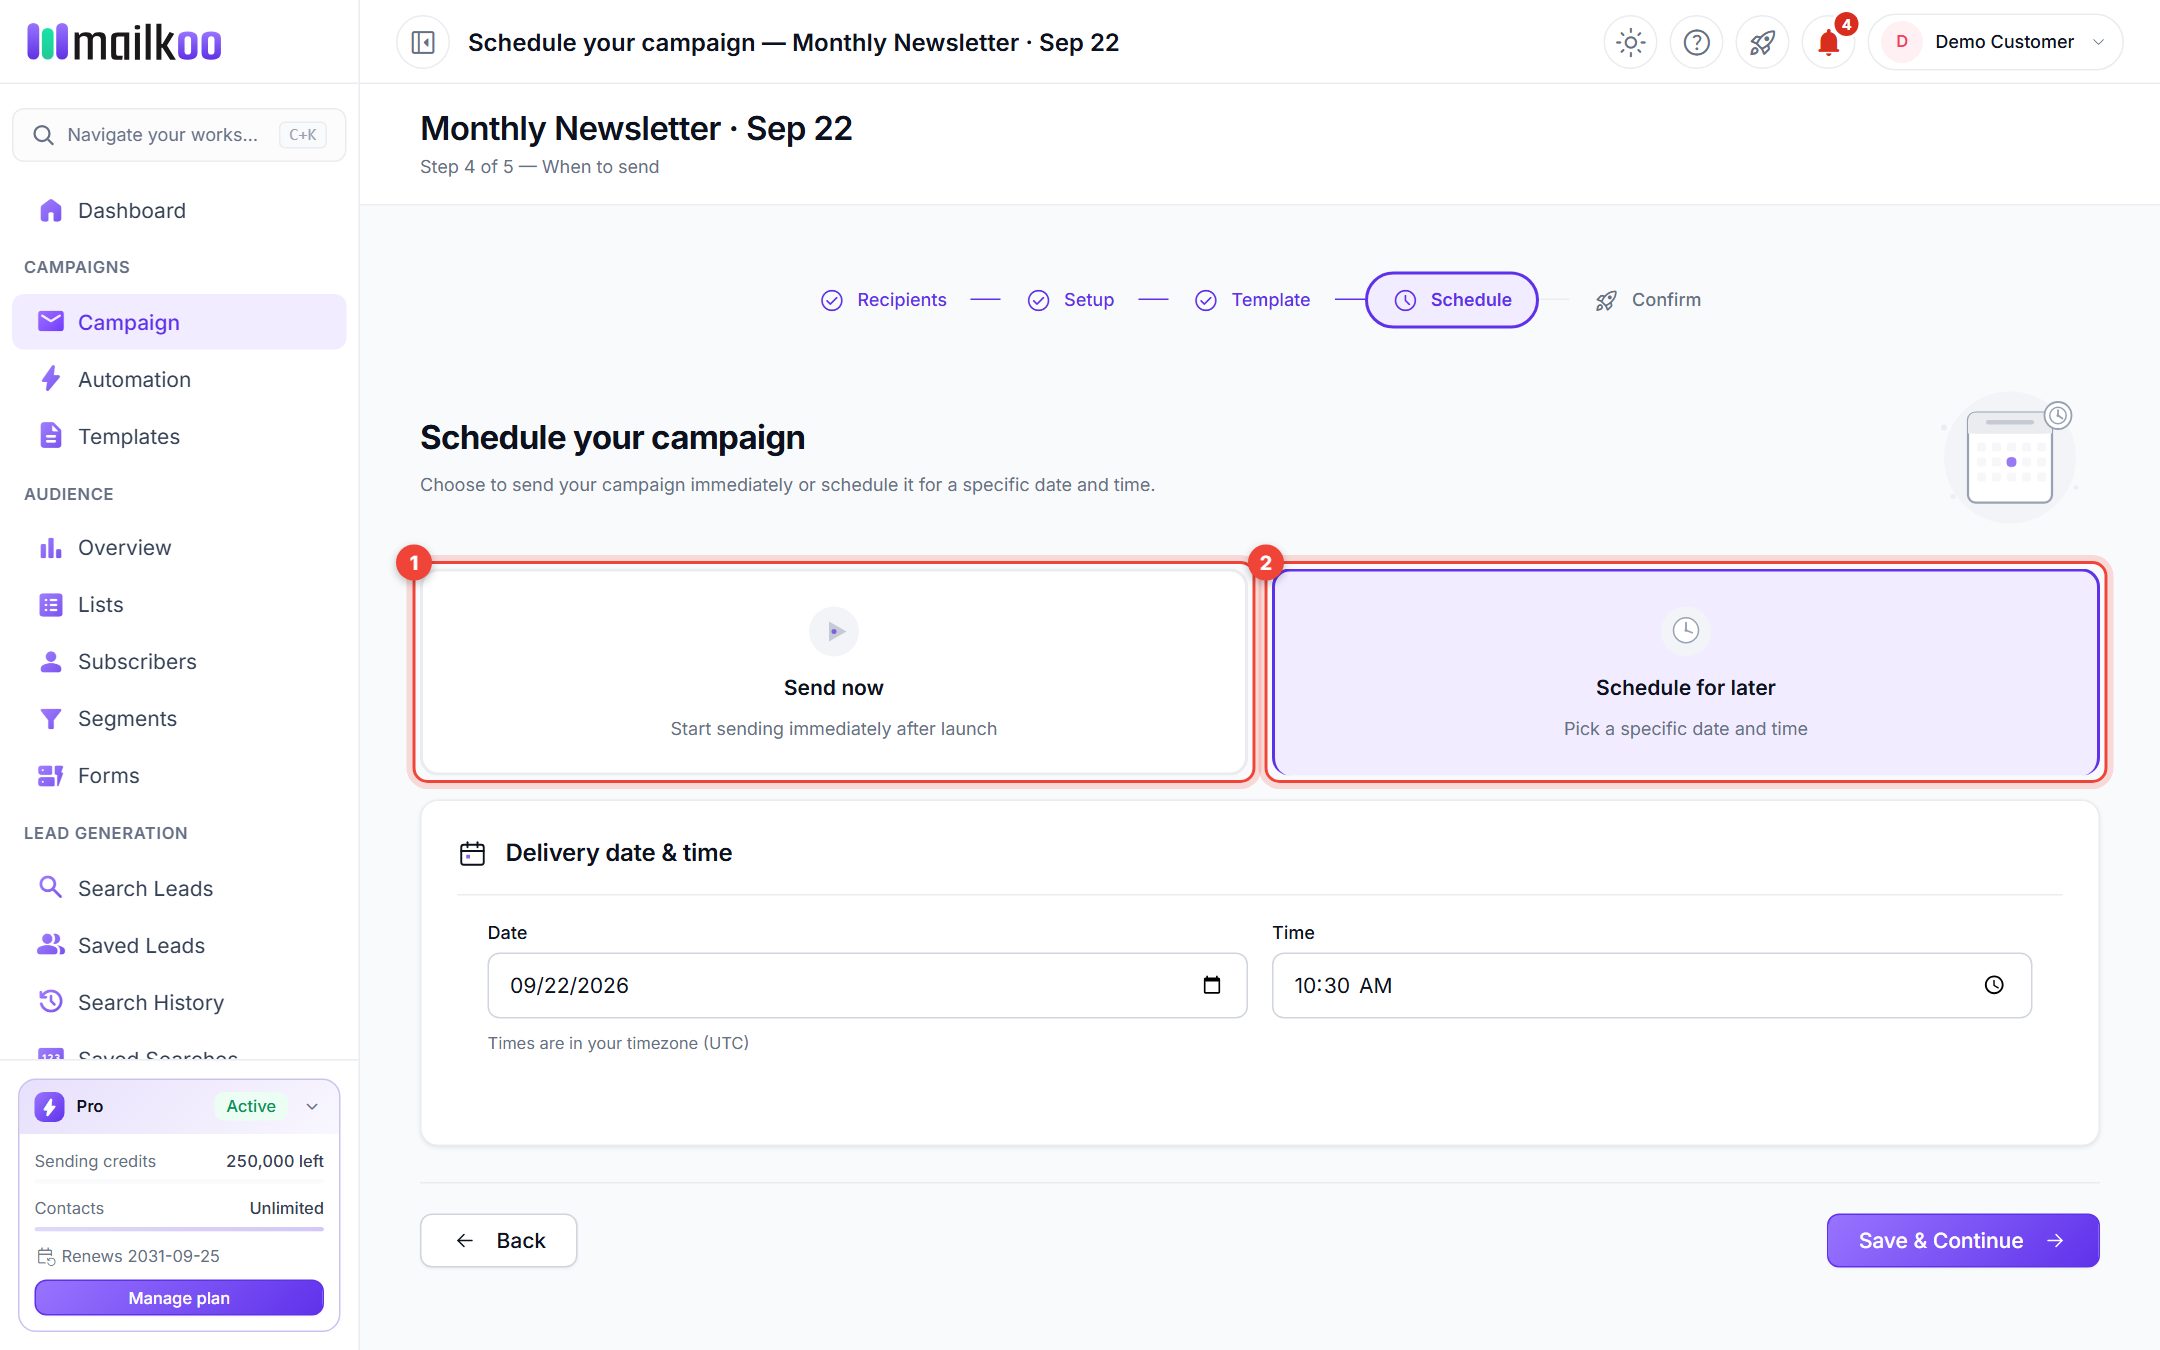The image size is (2160, 1350).
Task: Click the "Times are in your timezone (UTC)" note
Action: click(618, 1043)
